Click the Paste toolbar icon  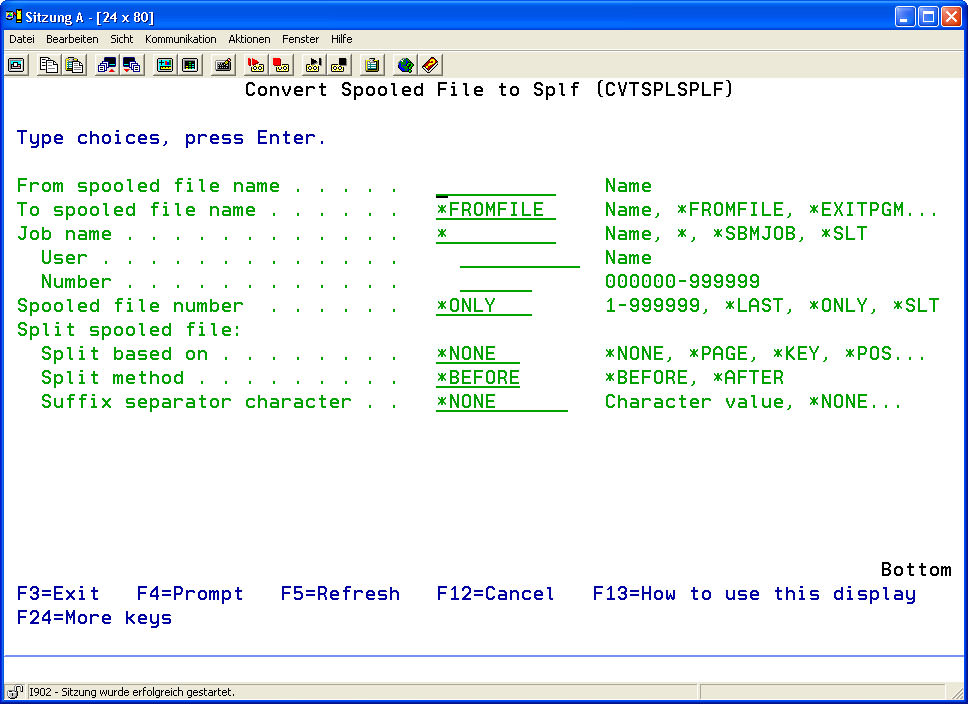(74, 65)
